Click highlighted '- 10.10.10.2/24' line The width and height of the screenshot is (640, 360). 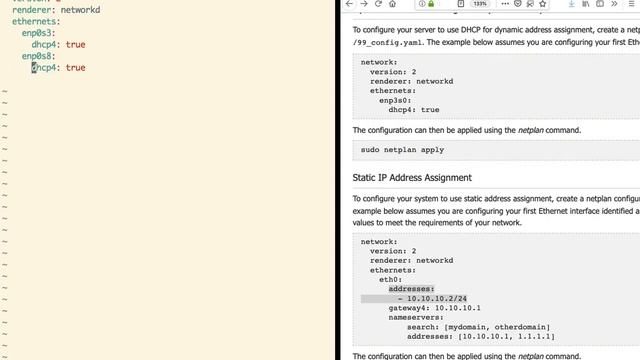coord(432,299)
